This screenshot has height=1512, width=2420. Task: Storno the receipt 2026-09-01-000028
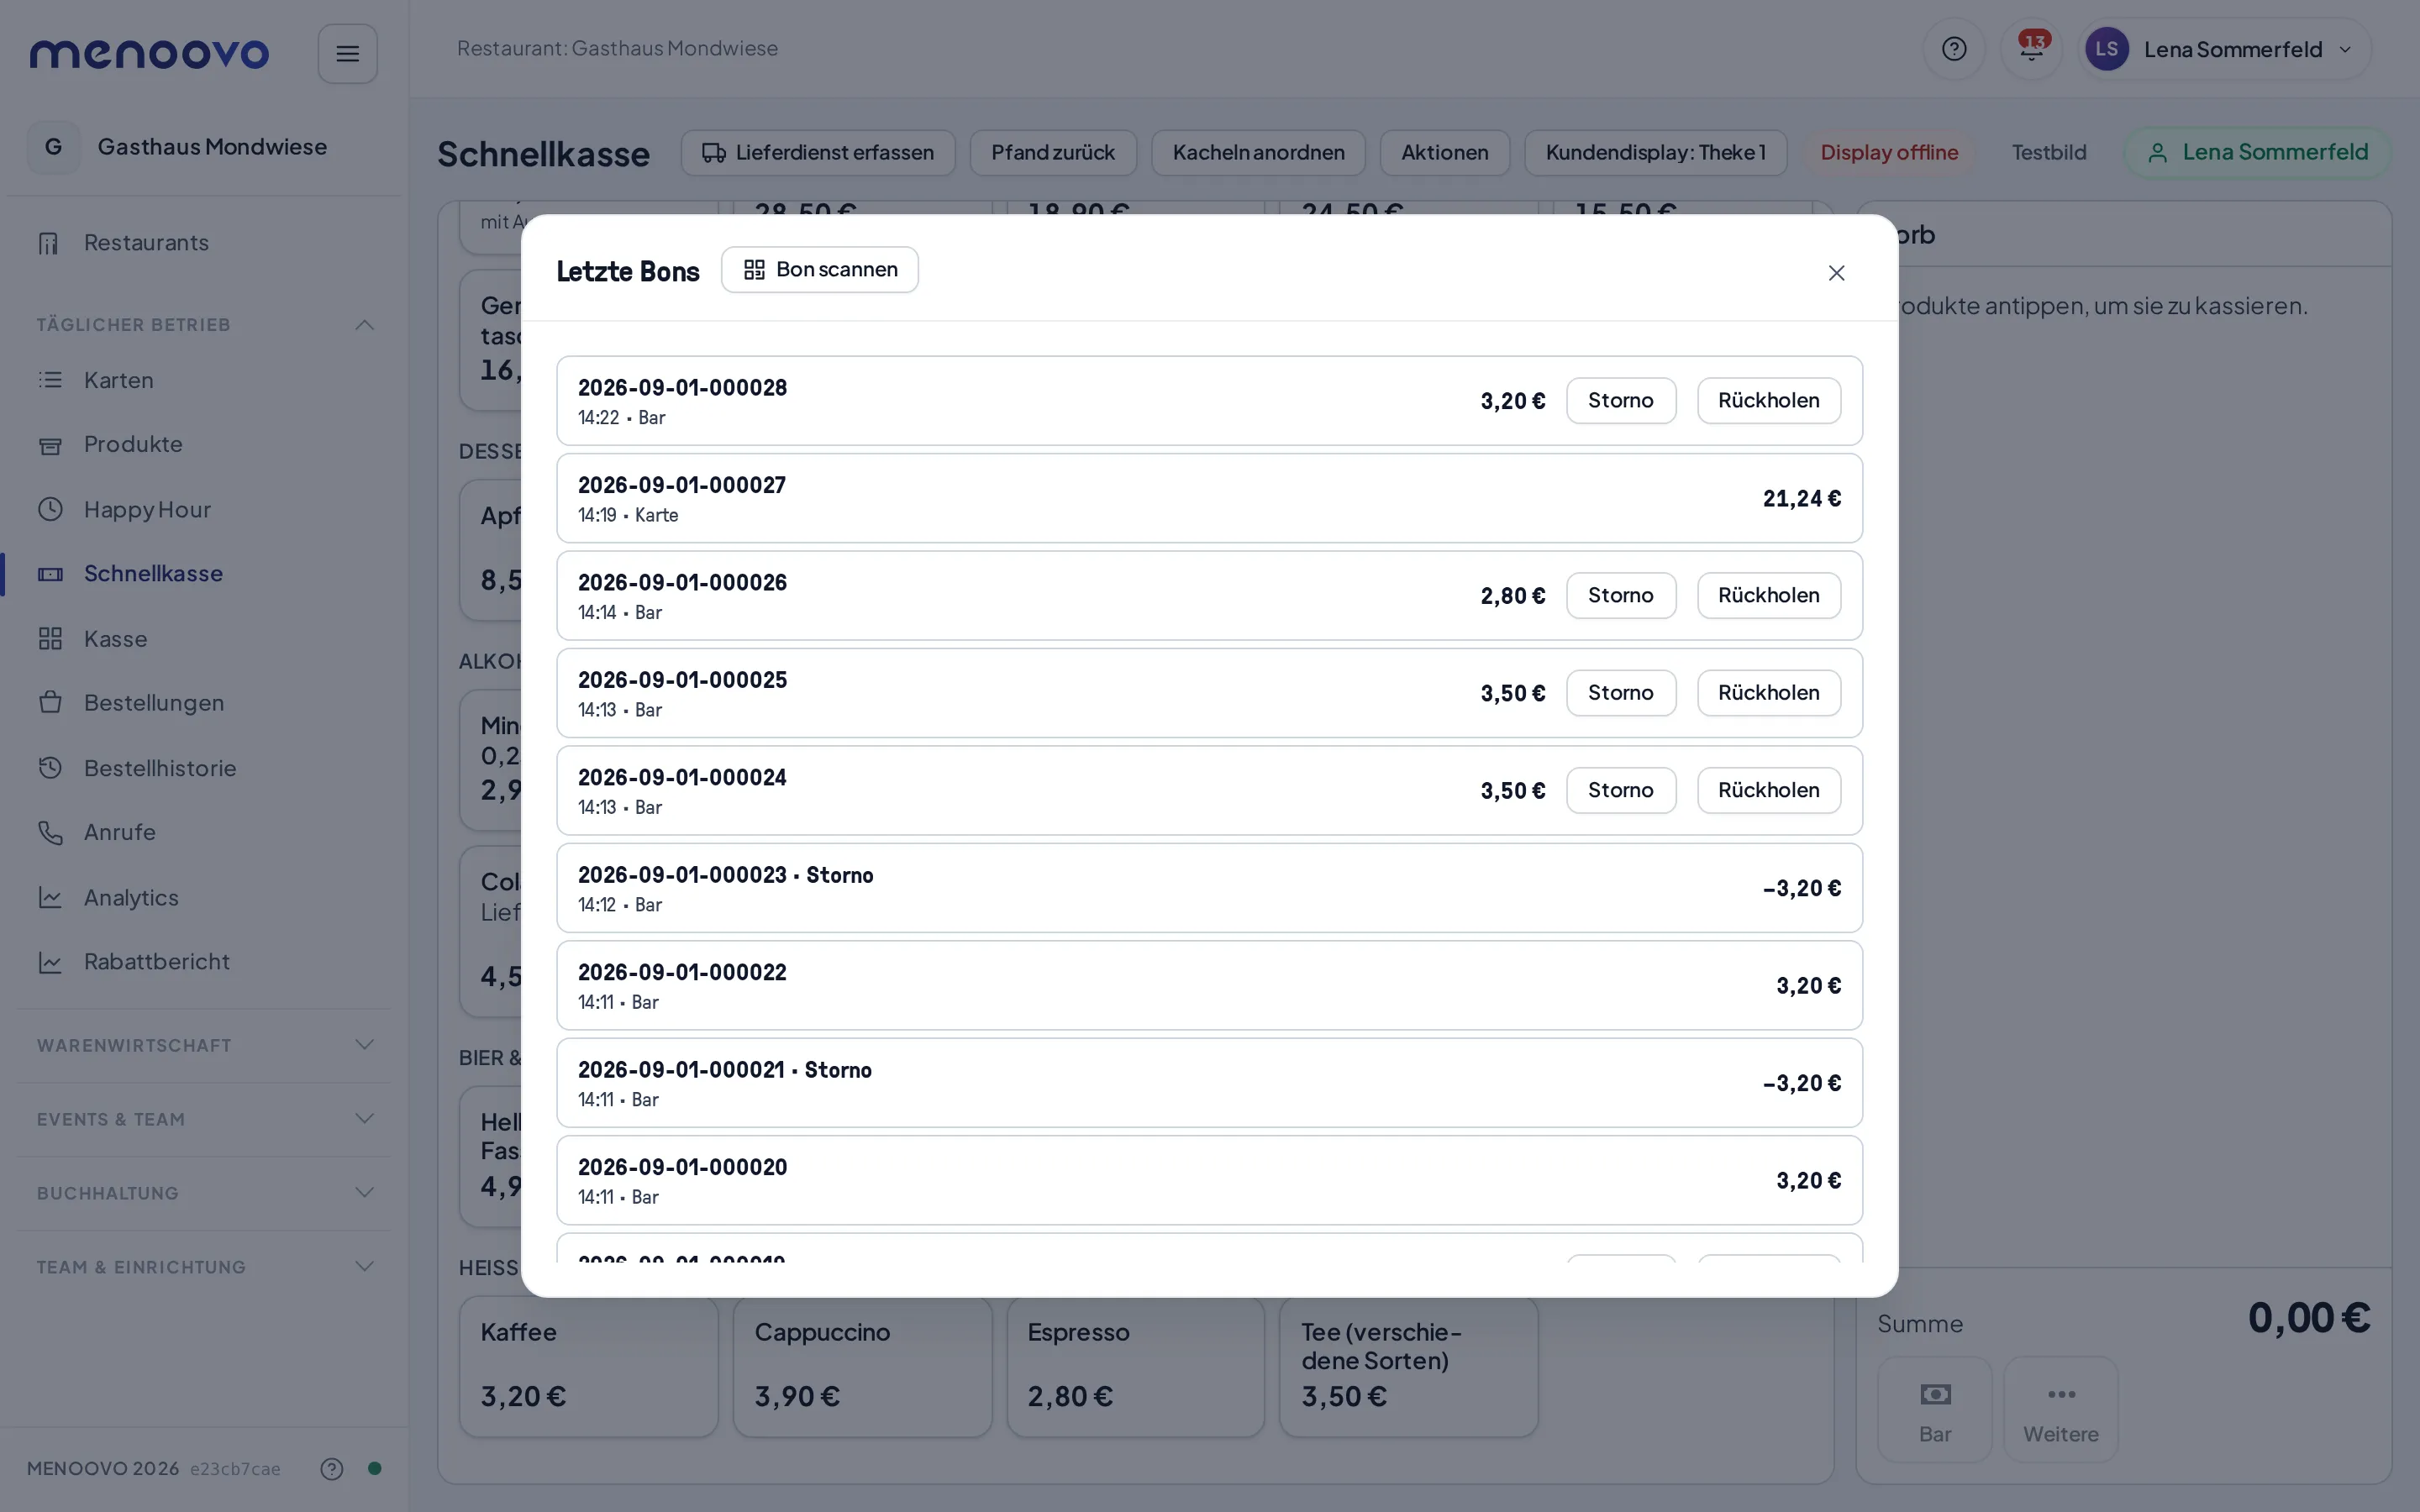(x=1621, y=400)
